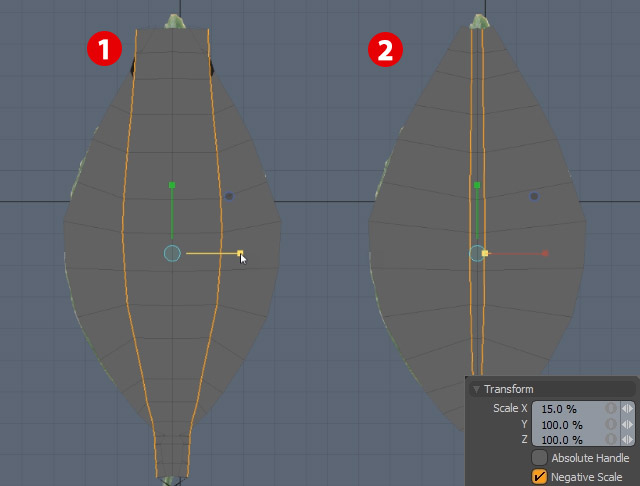Click small blue circle handle in view 2
The width and height of the screenshot is (640, 486).
coord(534,196)
